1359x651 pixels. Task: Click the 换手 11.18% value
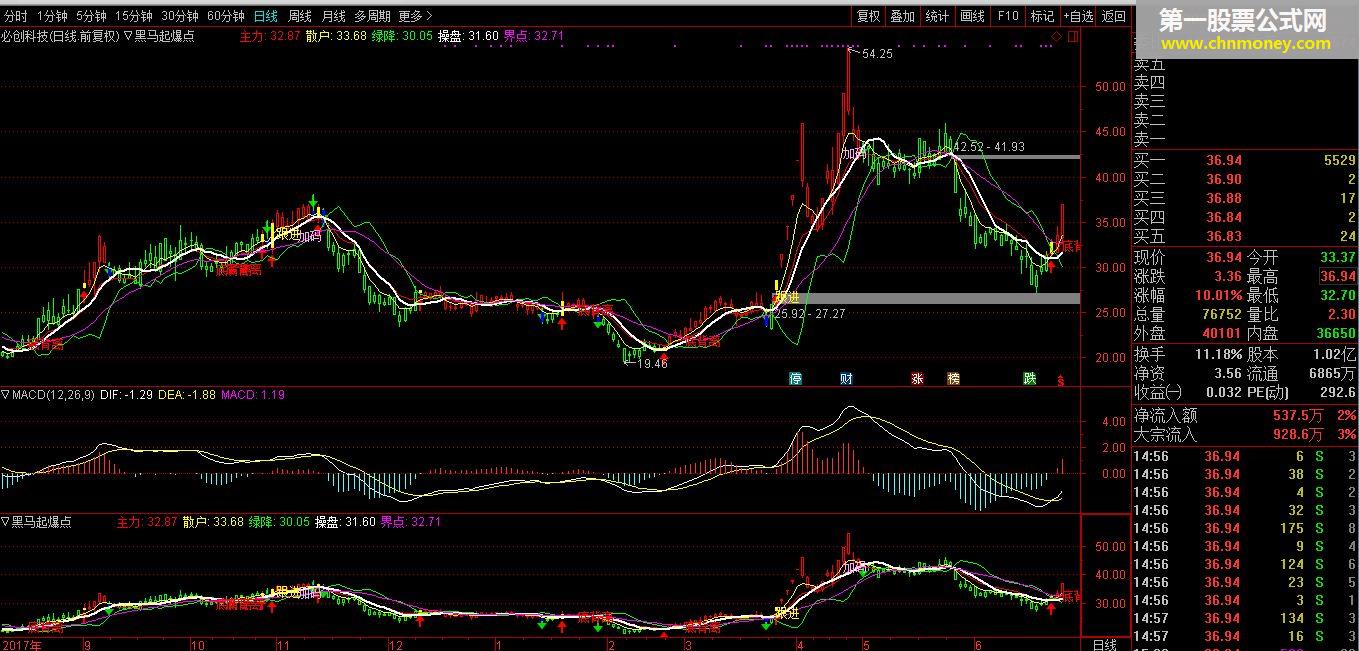pos(1217,354)
